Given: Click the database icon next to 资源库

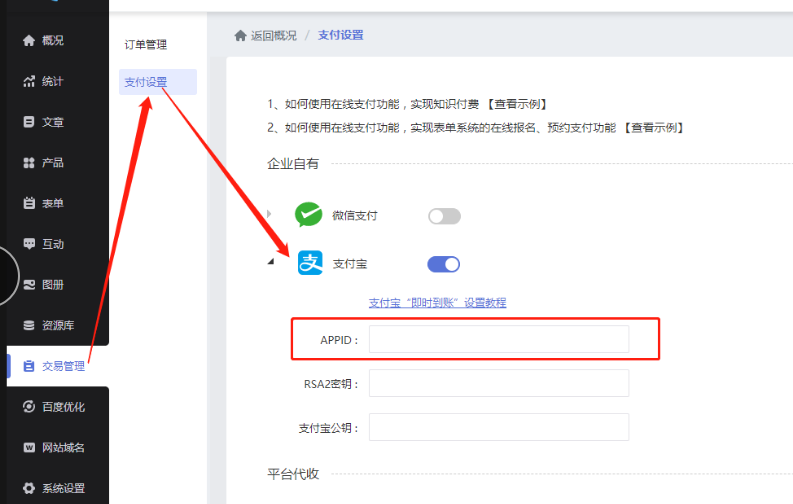Looking at the screenshot, I should click(29, 325).
